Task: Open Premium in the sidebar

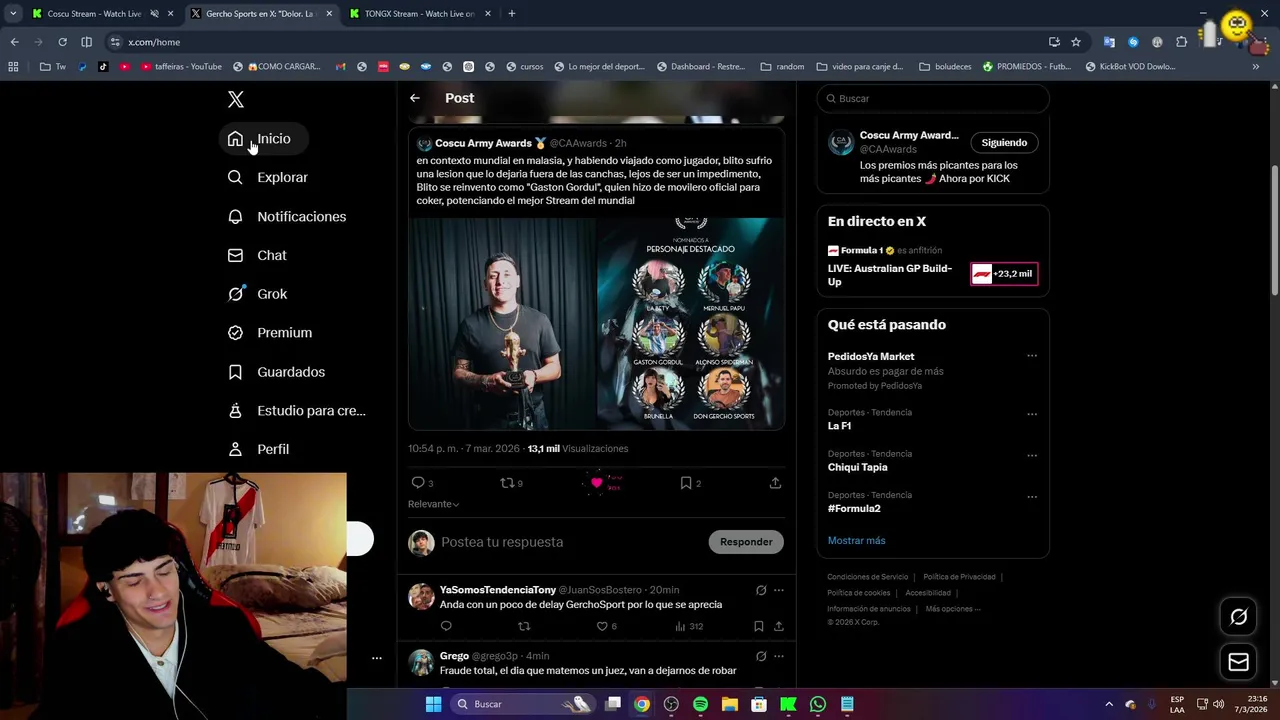Action: point(270,333)
